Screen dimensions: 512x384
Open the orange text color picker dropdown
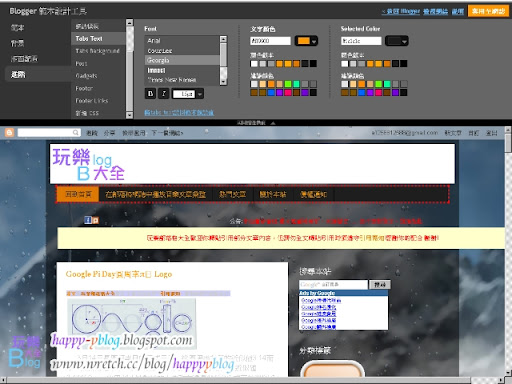pyautogui.click(x=307, y=41)
